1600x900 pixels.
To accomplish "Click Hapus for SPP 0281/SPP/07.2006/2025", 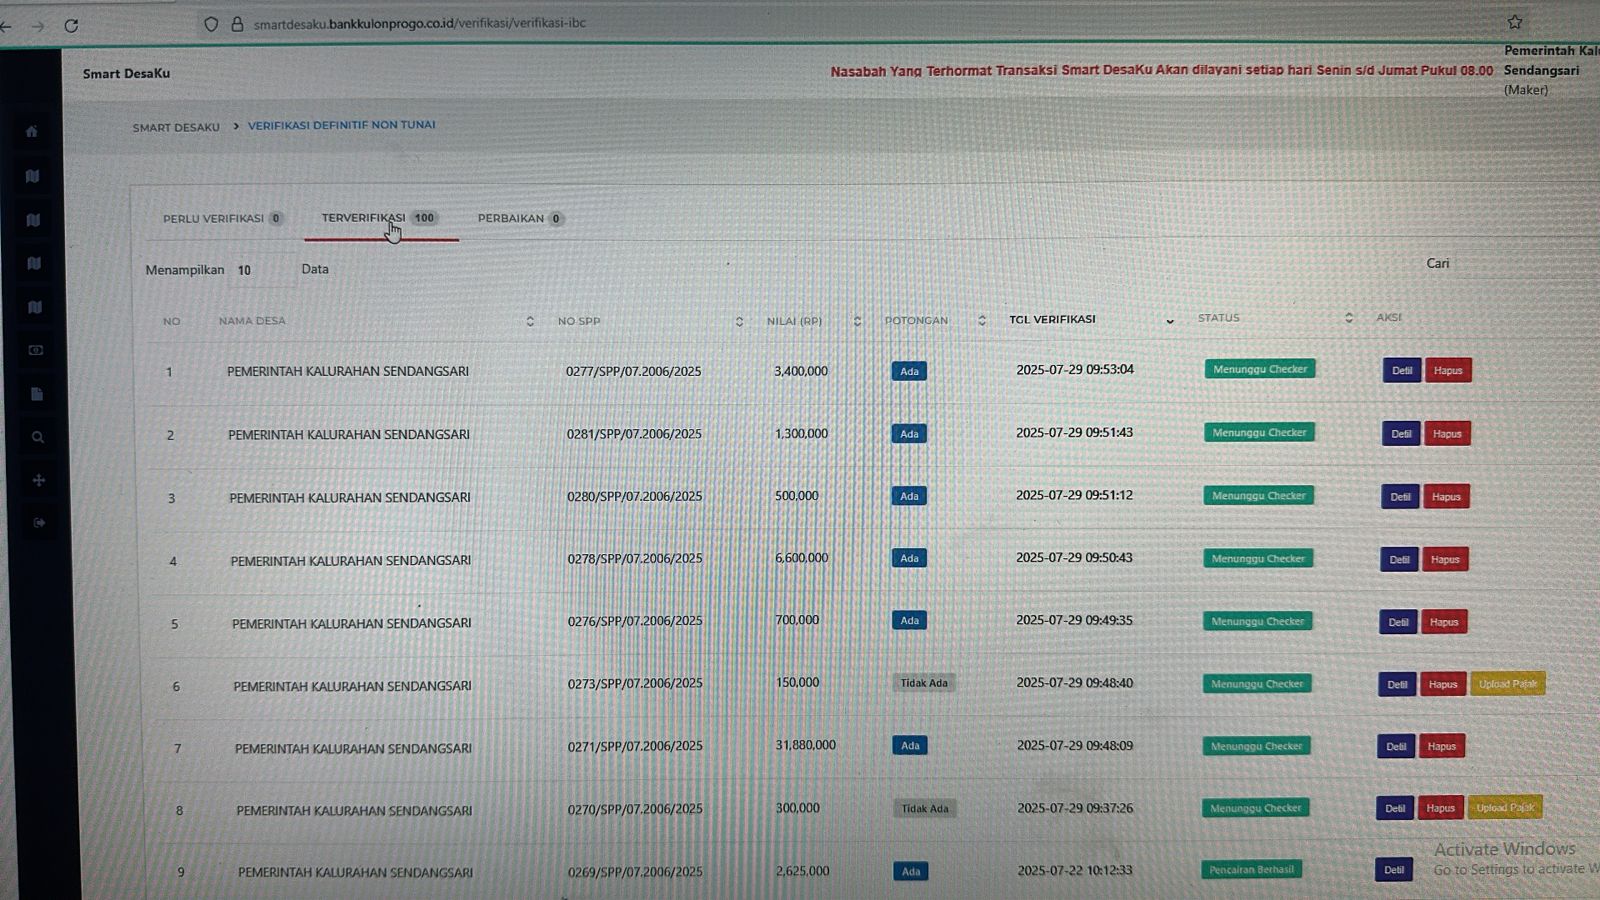I will click(1447, 433).
